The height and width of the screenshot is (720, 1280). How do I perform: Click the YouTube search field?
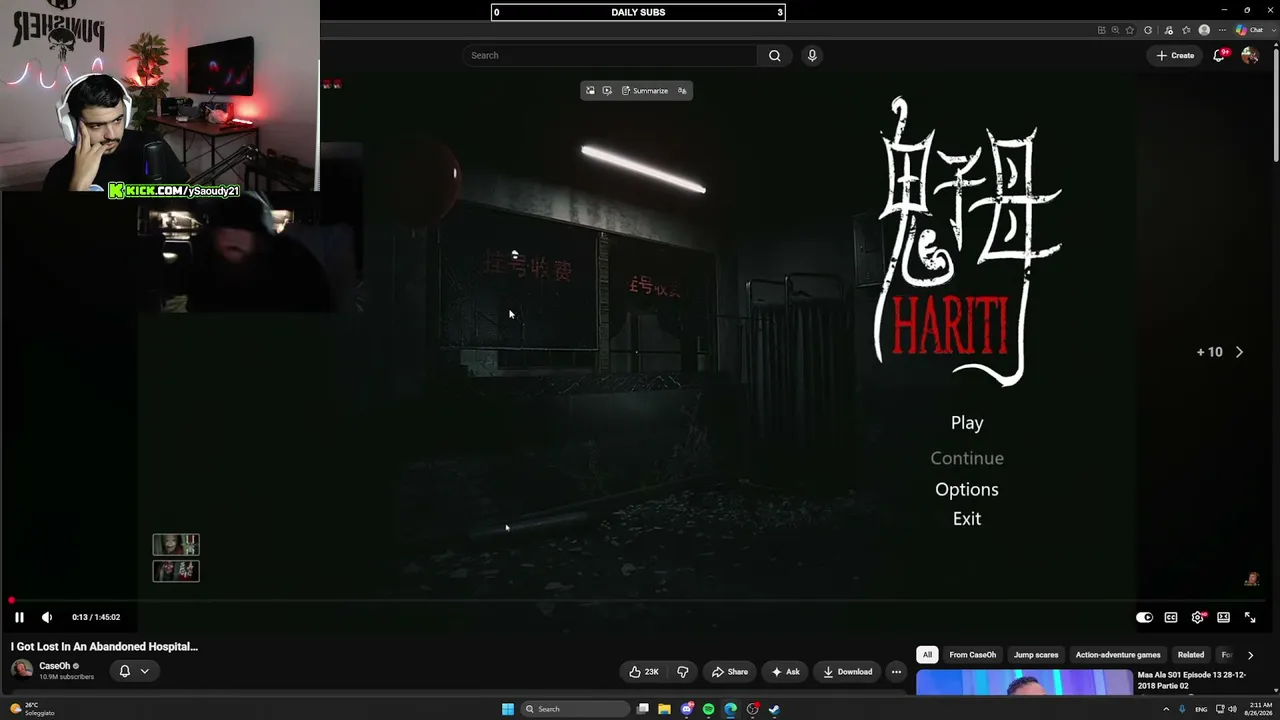tap(610, 55)
